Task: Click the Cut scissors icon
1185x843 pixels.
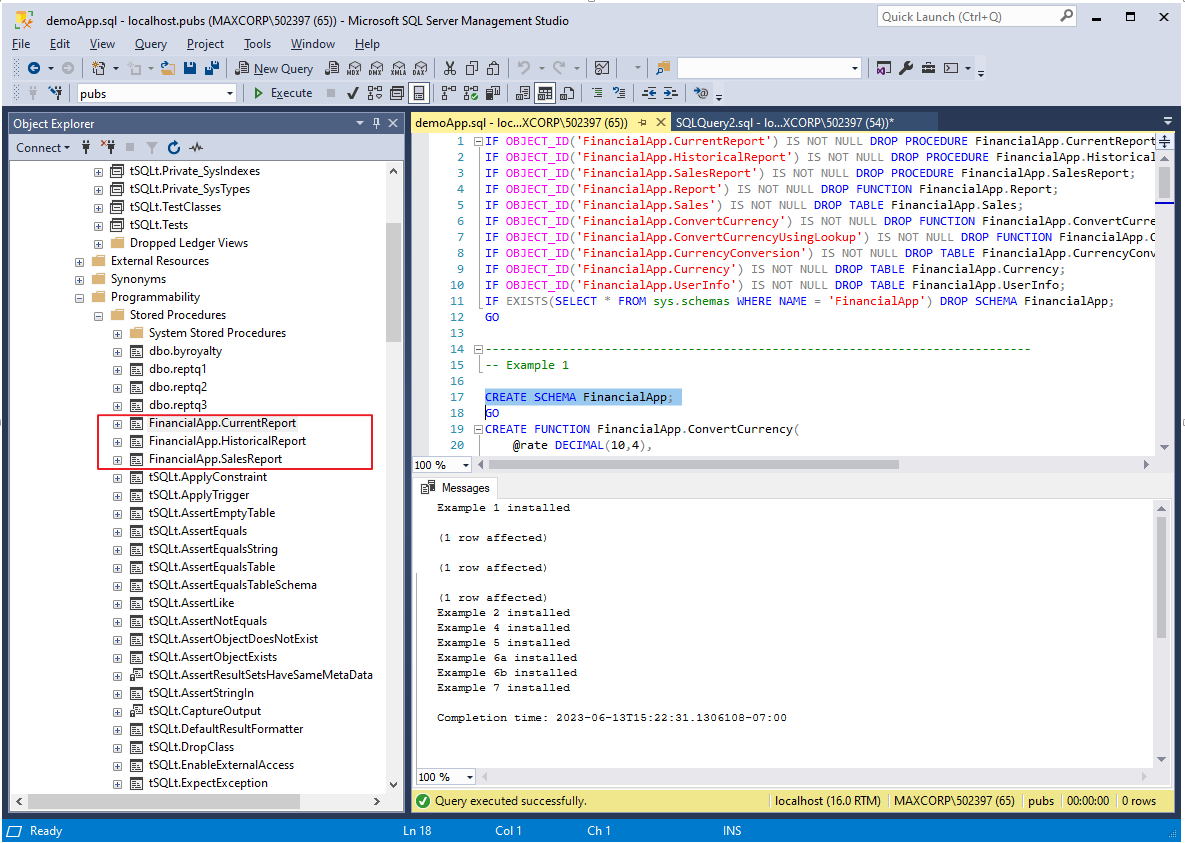Action: click(x=449, y=68)
